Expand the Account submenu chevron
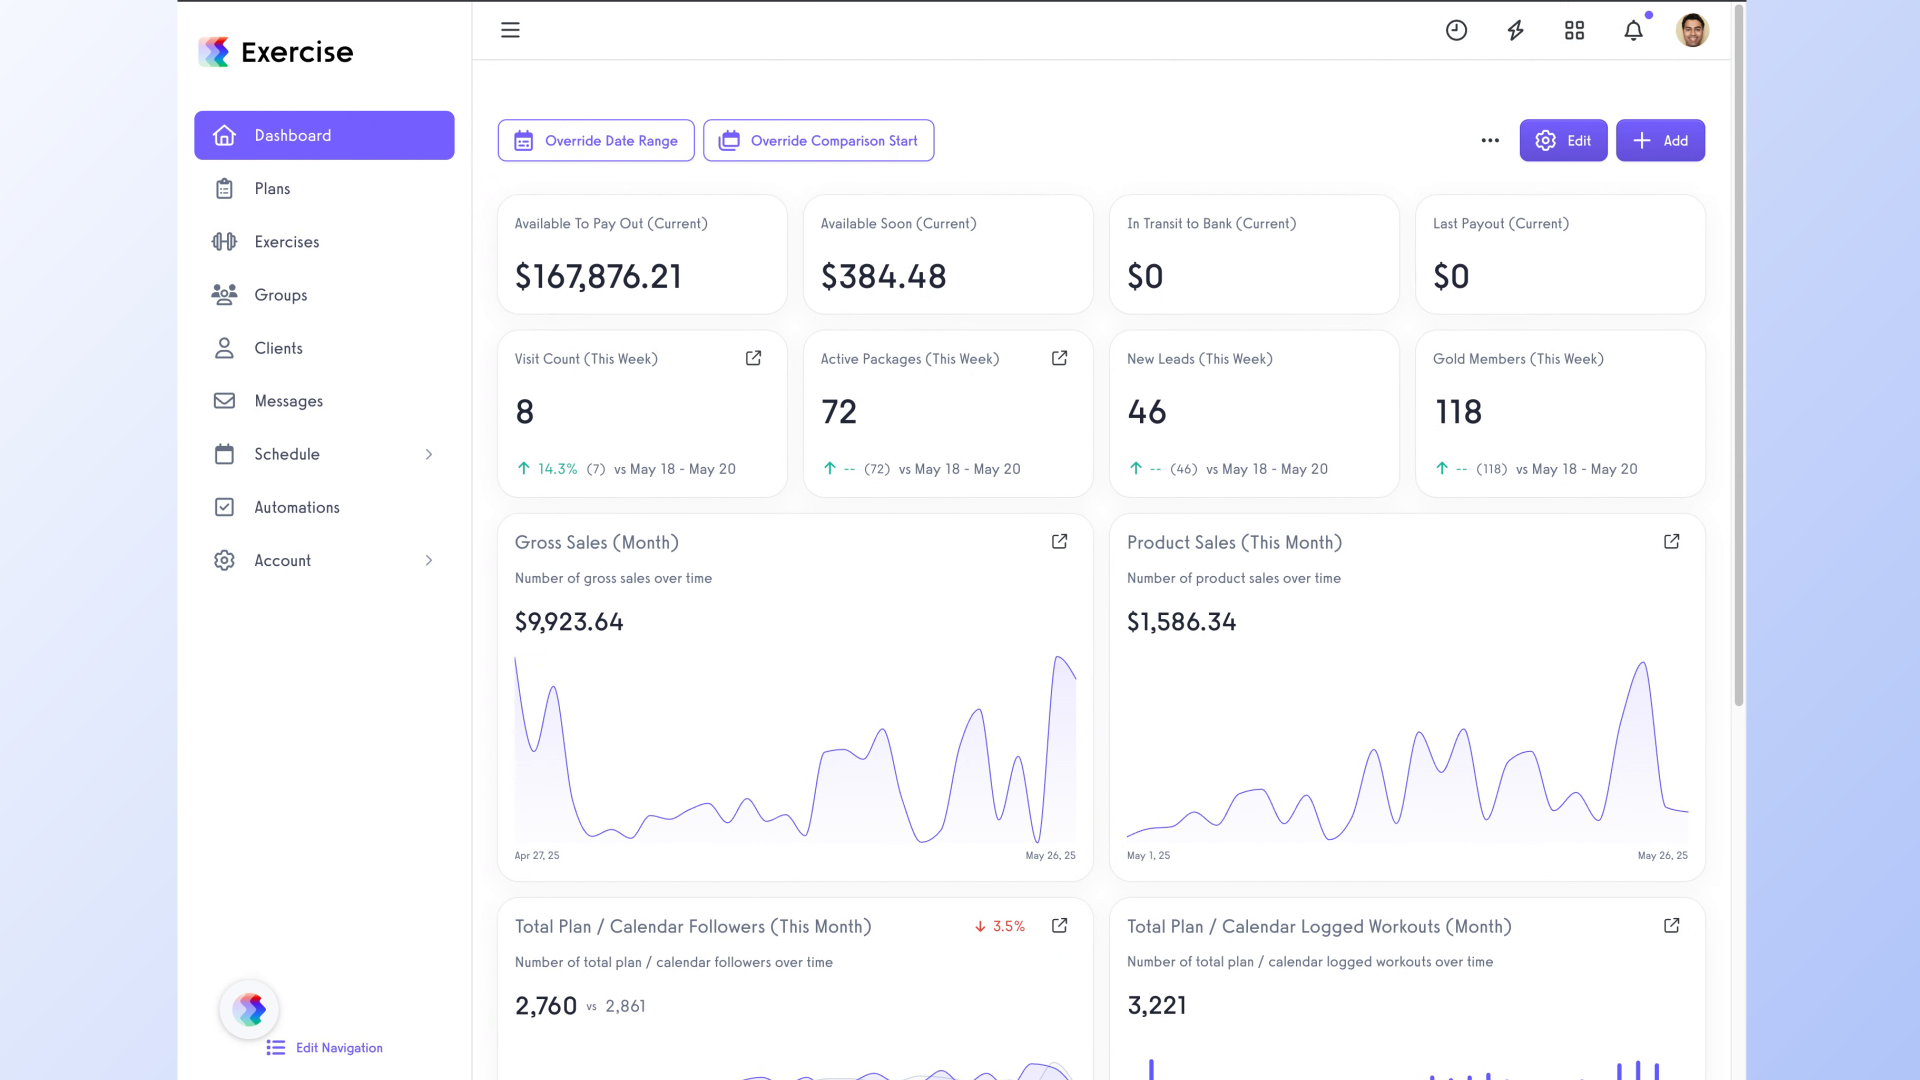The width and height of the screenshot is (1920, 1080). pos(429,560)
